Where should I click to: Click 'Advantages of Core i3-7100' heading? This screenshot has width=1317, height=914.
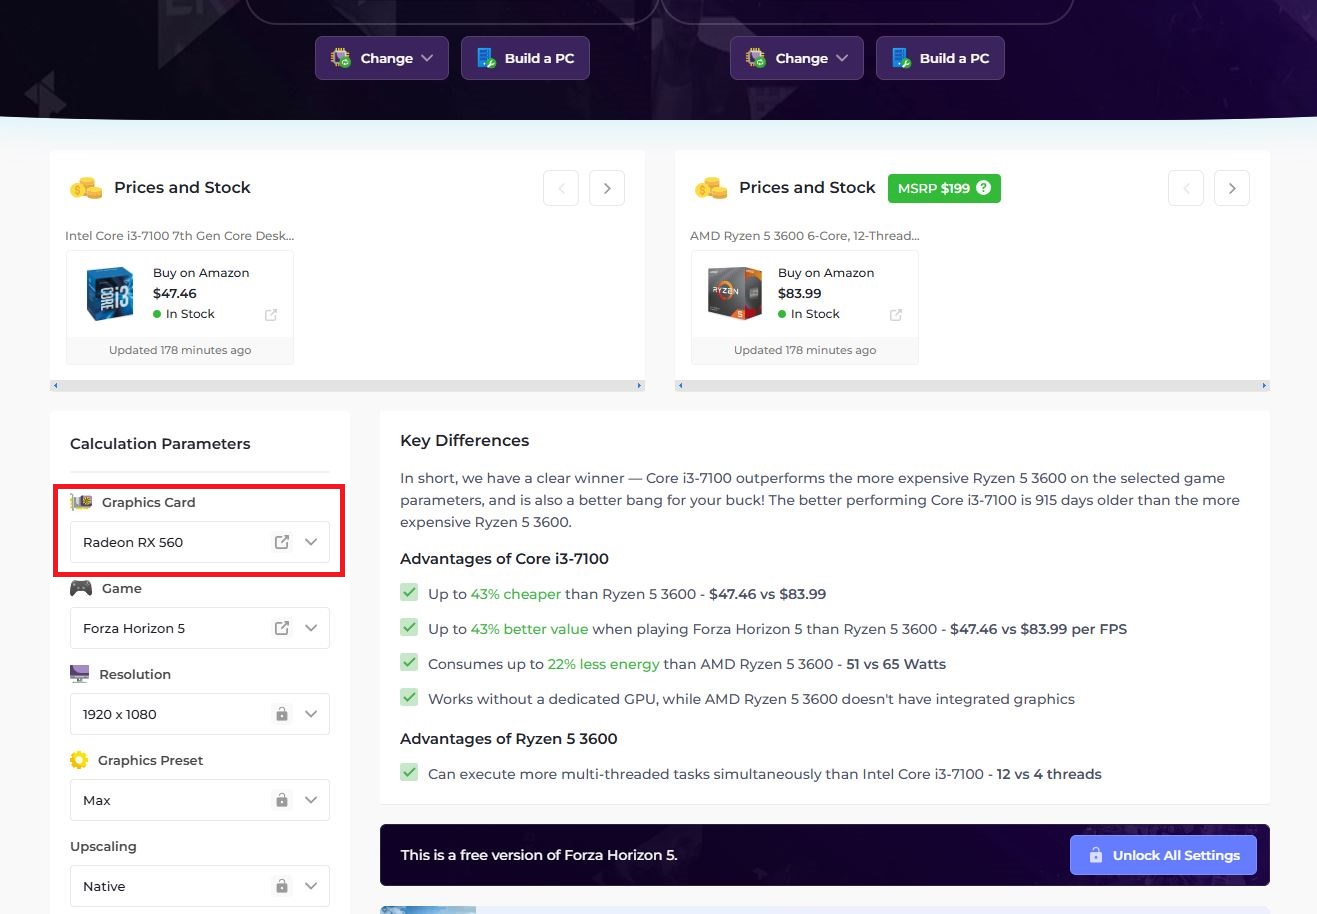(x=504, y=559)
